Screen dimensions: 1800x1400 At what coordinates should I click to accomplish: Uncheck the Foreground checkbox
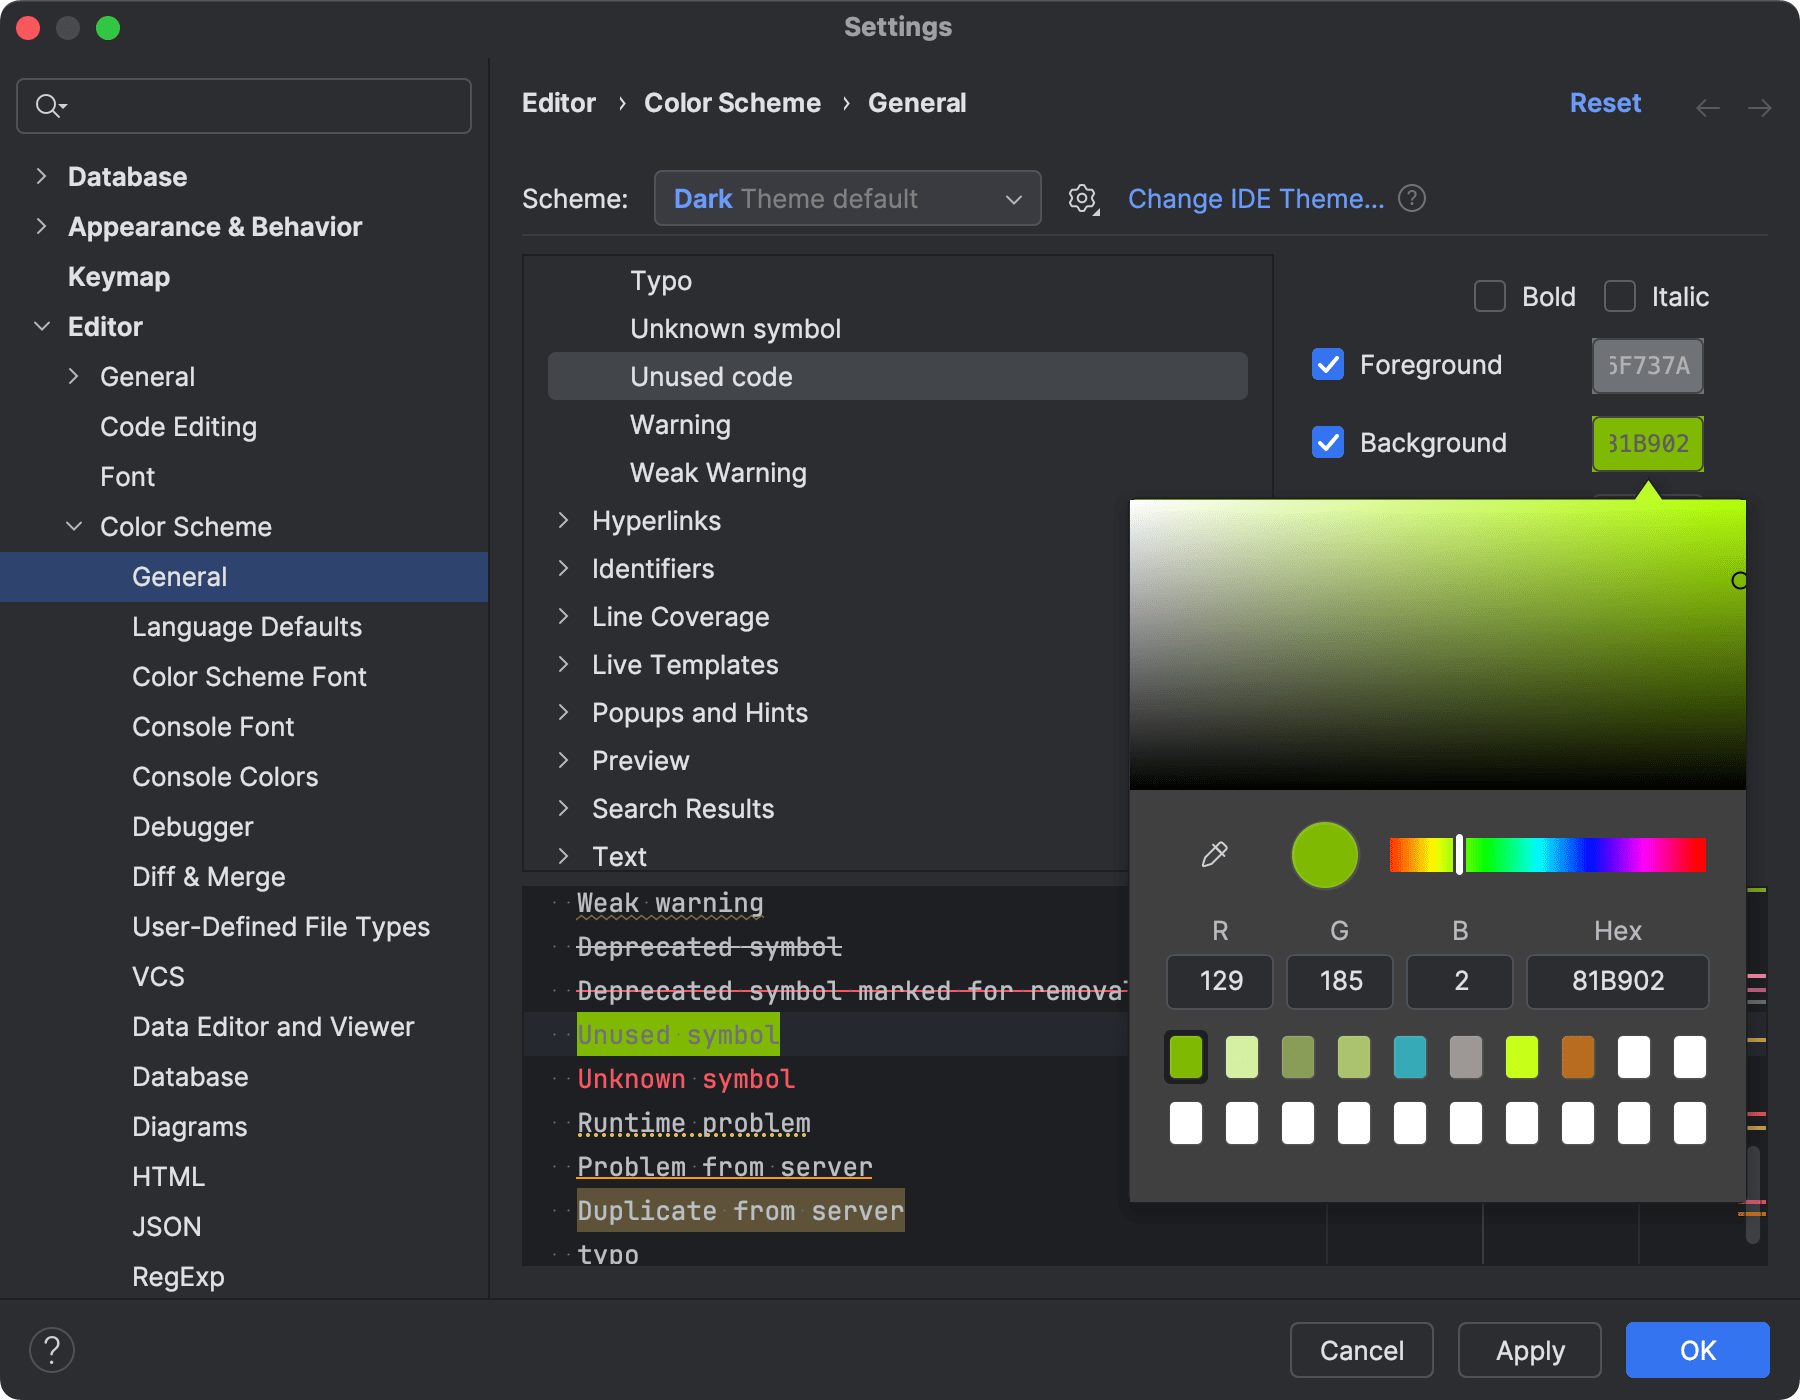1328,365
